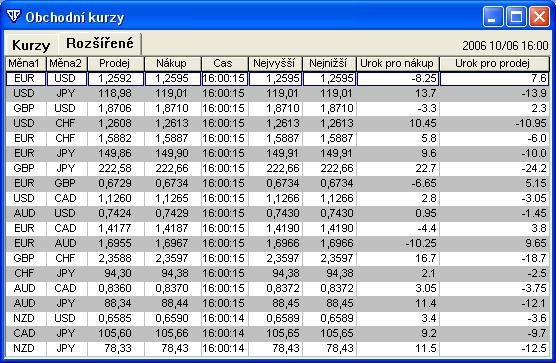This screenshot has height=363, width=556.
Task: Select the Prodej value 1,4177
Action: point(116,228)
